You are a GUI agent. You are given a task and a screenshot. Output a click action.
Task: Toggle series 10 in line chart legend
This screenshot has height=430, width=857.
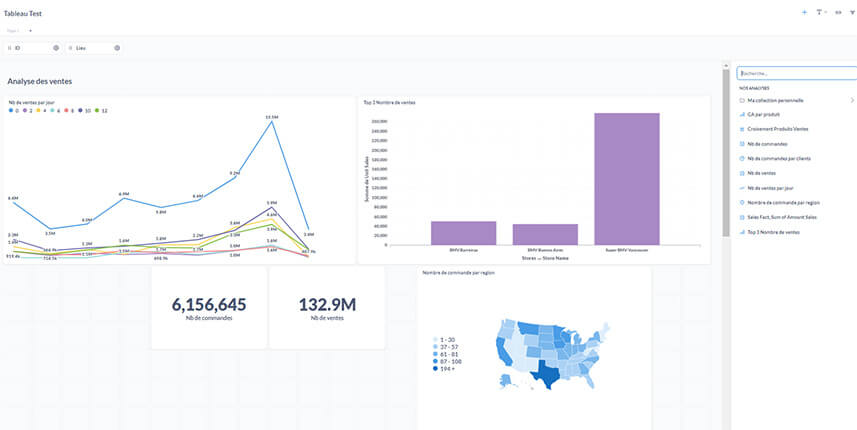[x=84, y=110]
